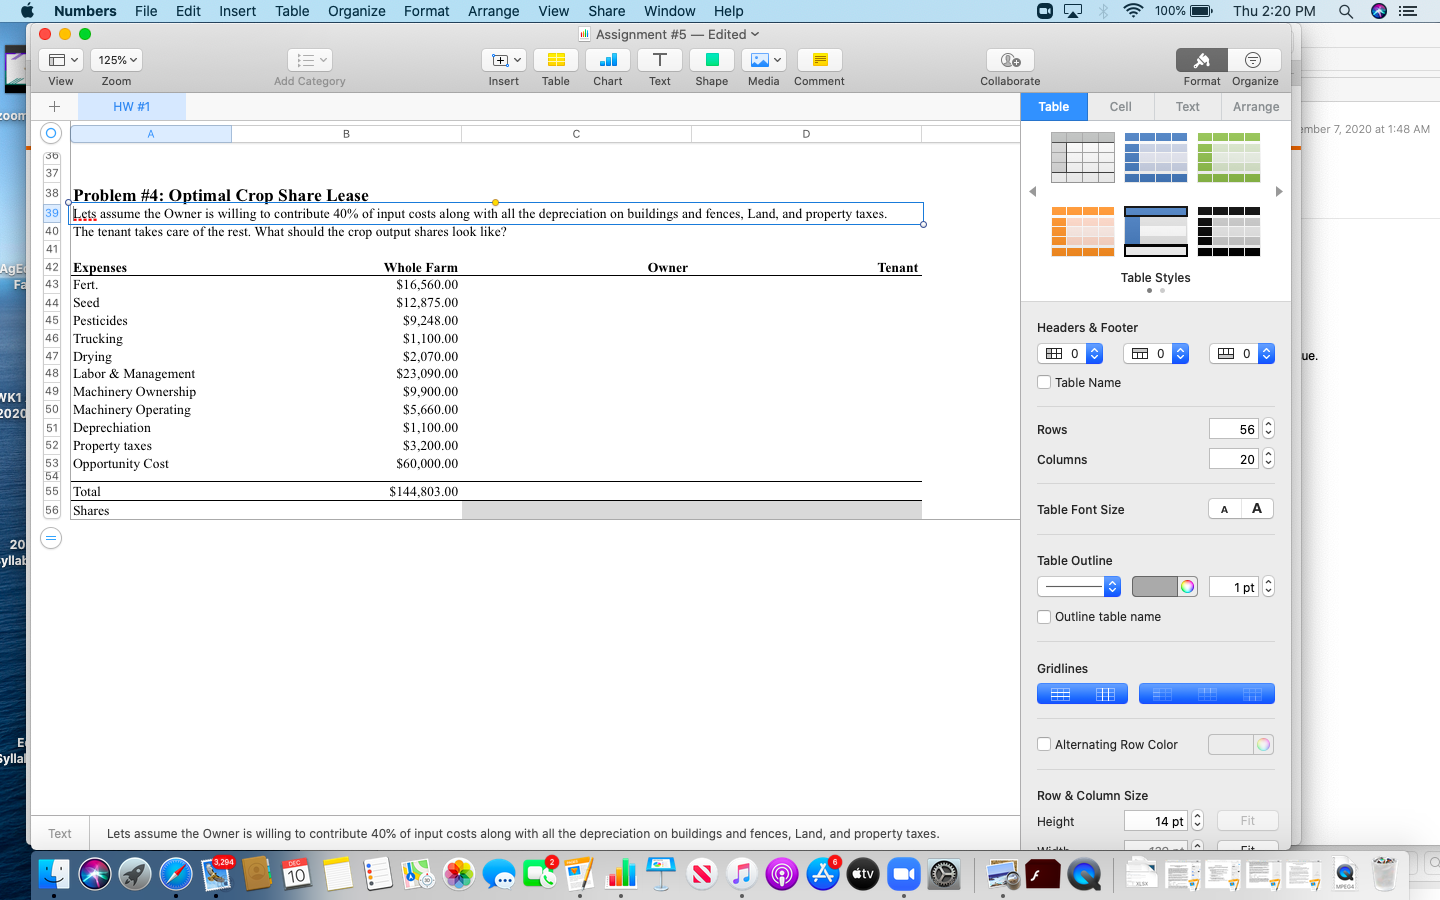Open the Arrange menu in menu bar
Screen dimensions: 1440x900
point(493,11)
